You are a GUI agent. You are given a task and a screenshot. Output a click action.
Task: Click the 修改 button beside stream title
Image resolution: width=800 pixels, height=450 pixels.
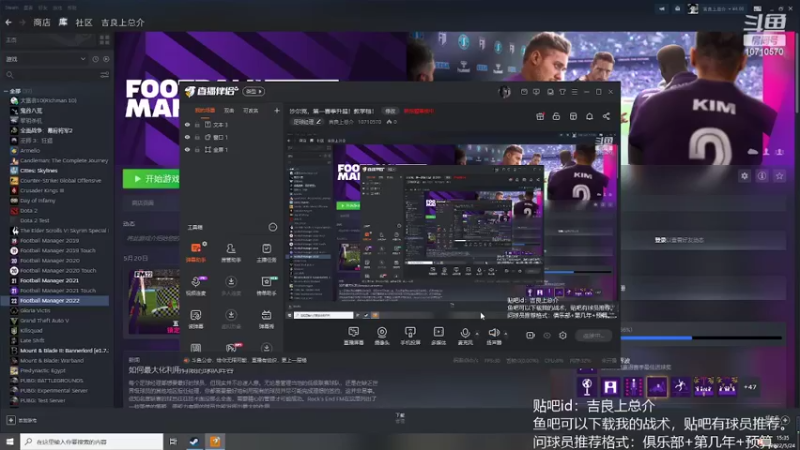(x=390, y=111)
